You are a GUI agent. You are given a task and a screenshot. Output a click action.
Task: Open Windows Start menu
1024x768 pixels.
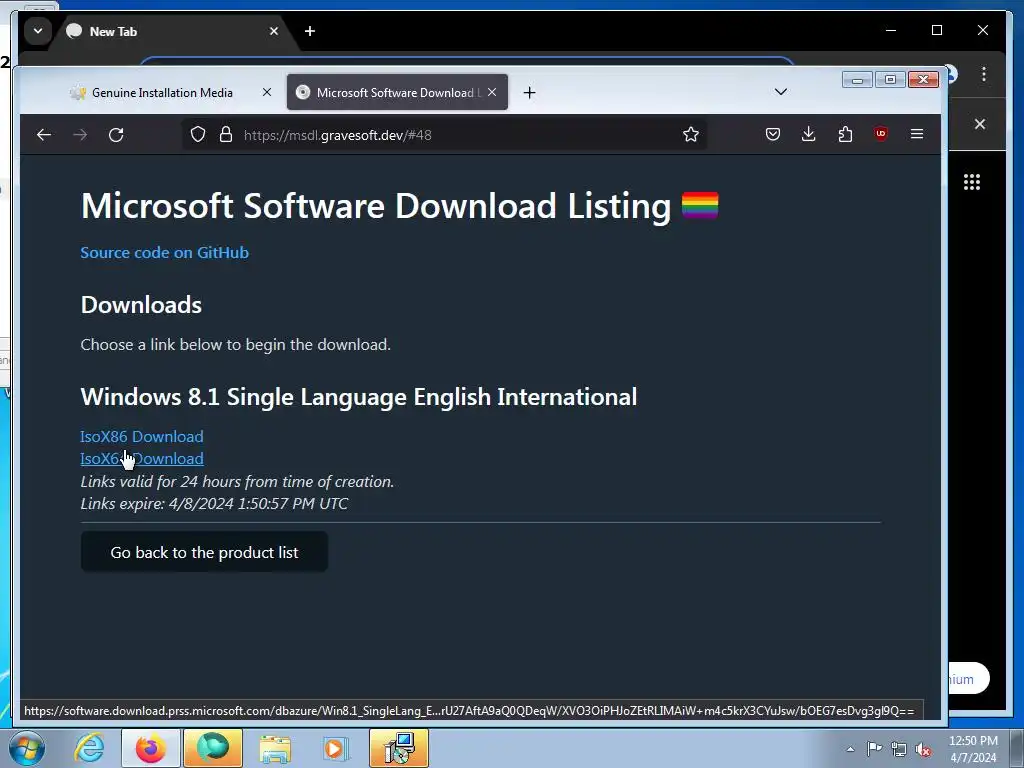click(27, 748)
